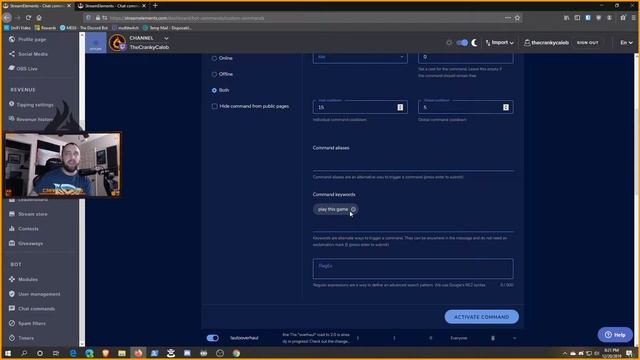
Task: Open the Help button
Action: [615, 335]
